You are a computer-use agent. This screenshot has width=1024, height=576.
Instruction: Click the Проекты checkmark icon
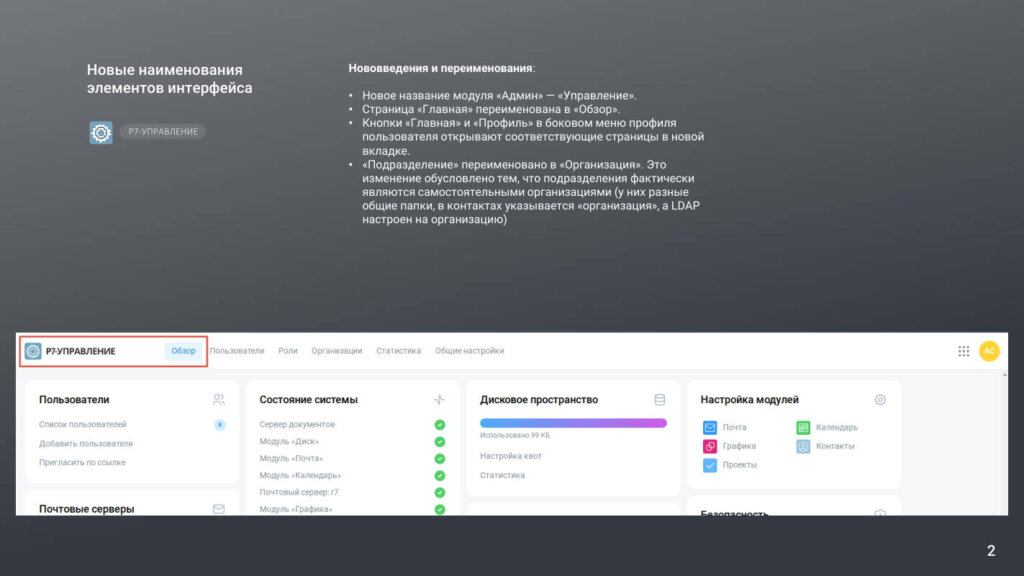point(710,465)
